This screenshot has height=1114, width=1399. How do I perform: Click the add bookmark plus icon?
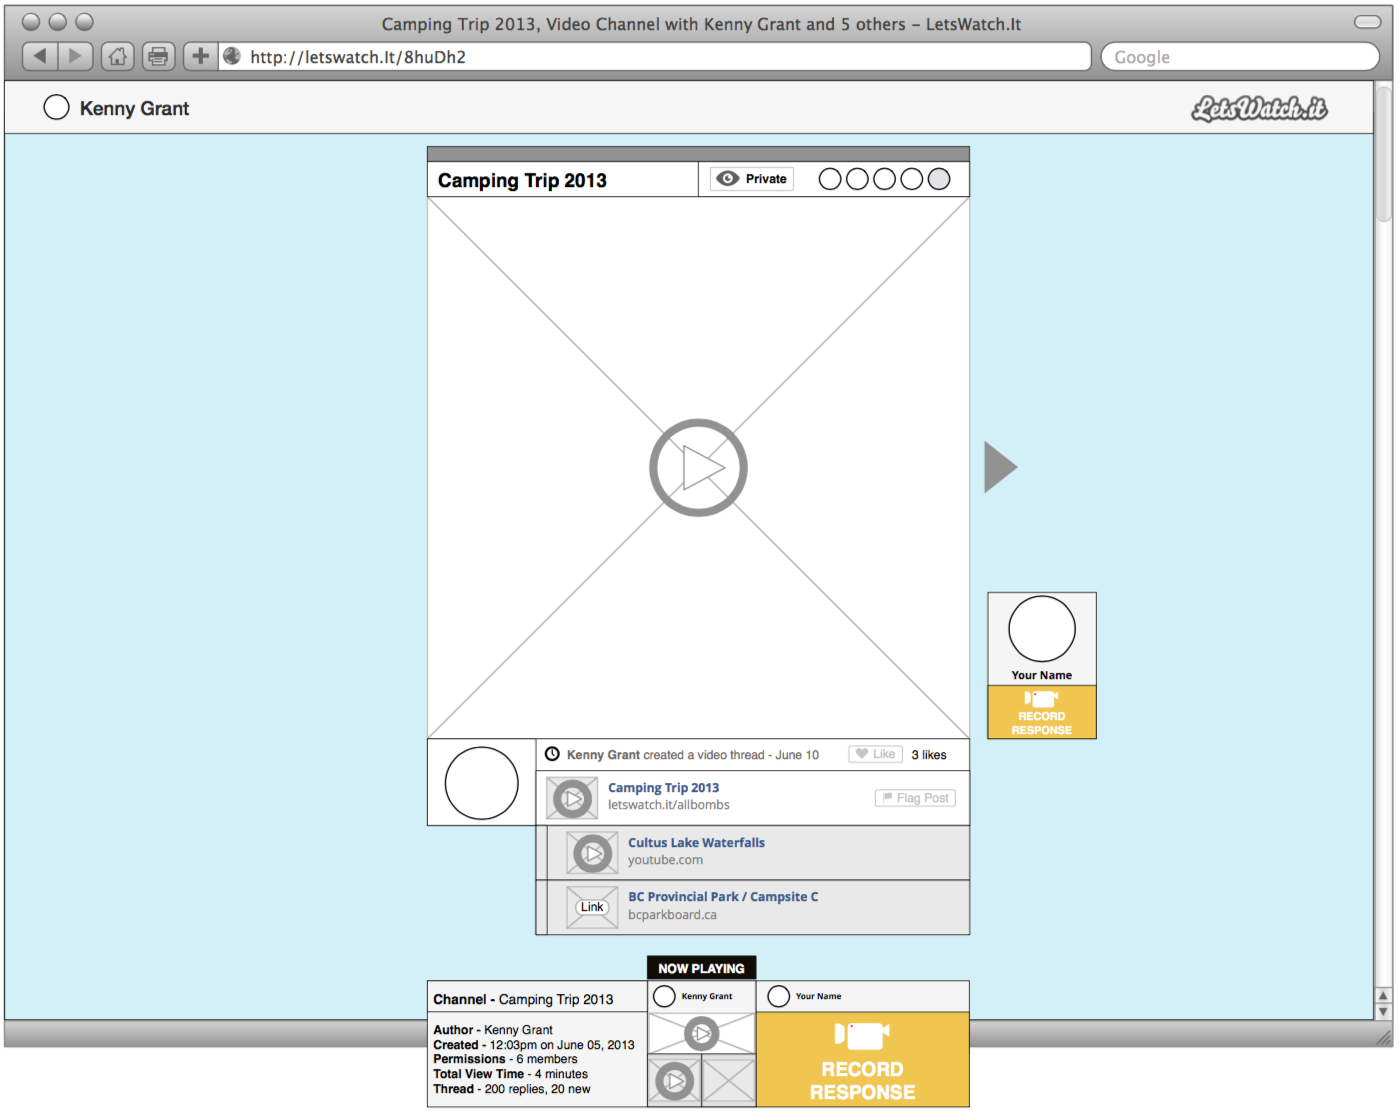click(200, 56)
